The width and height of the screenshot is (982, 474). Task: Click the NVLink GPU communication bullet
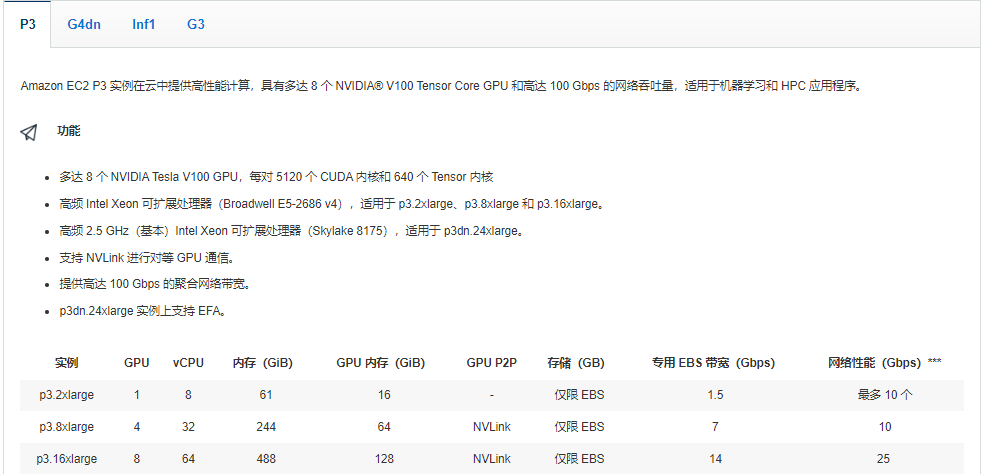[147, 257]
